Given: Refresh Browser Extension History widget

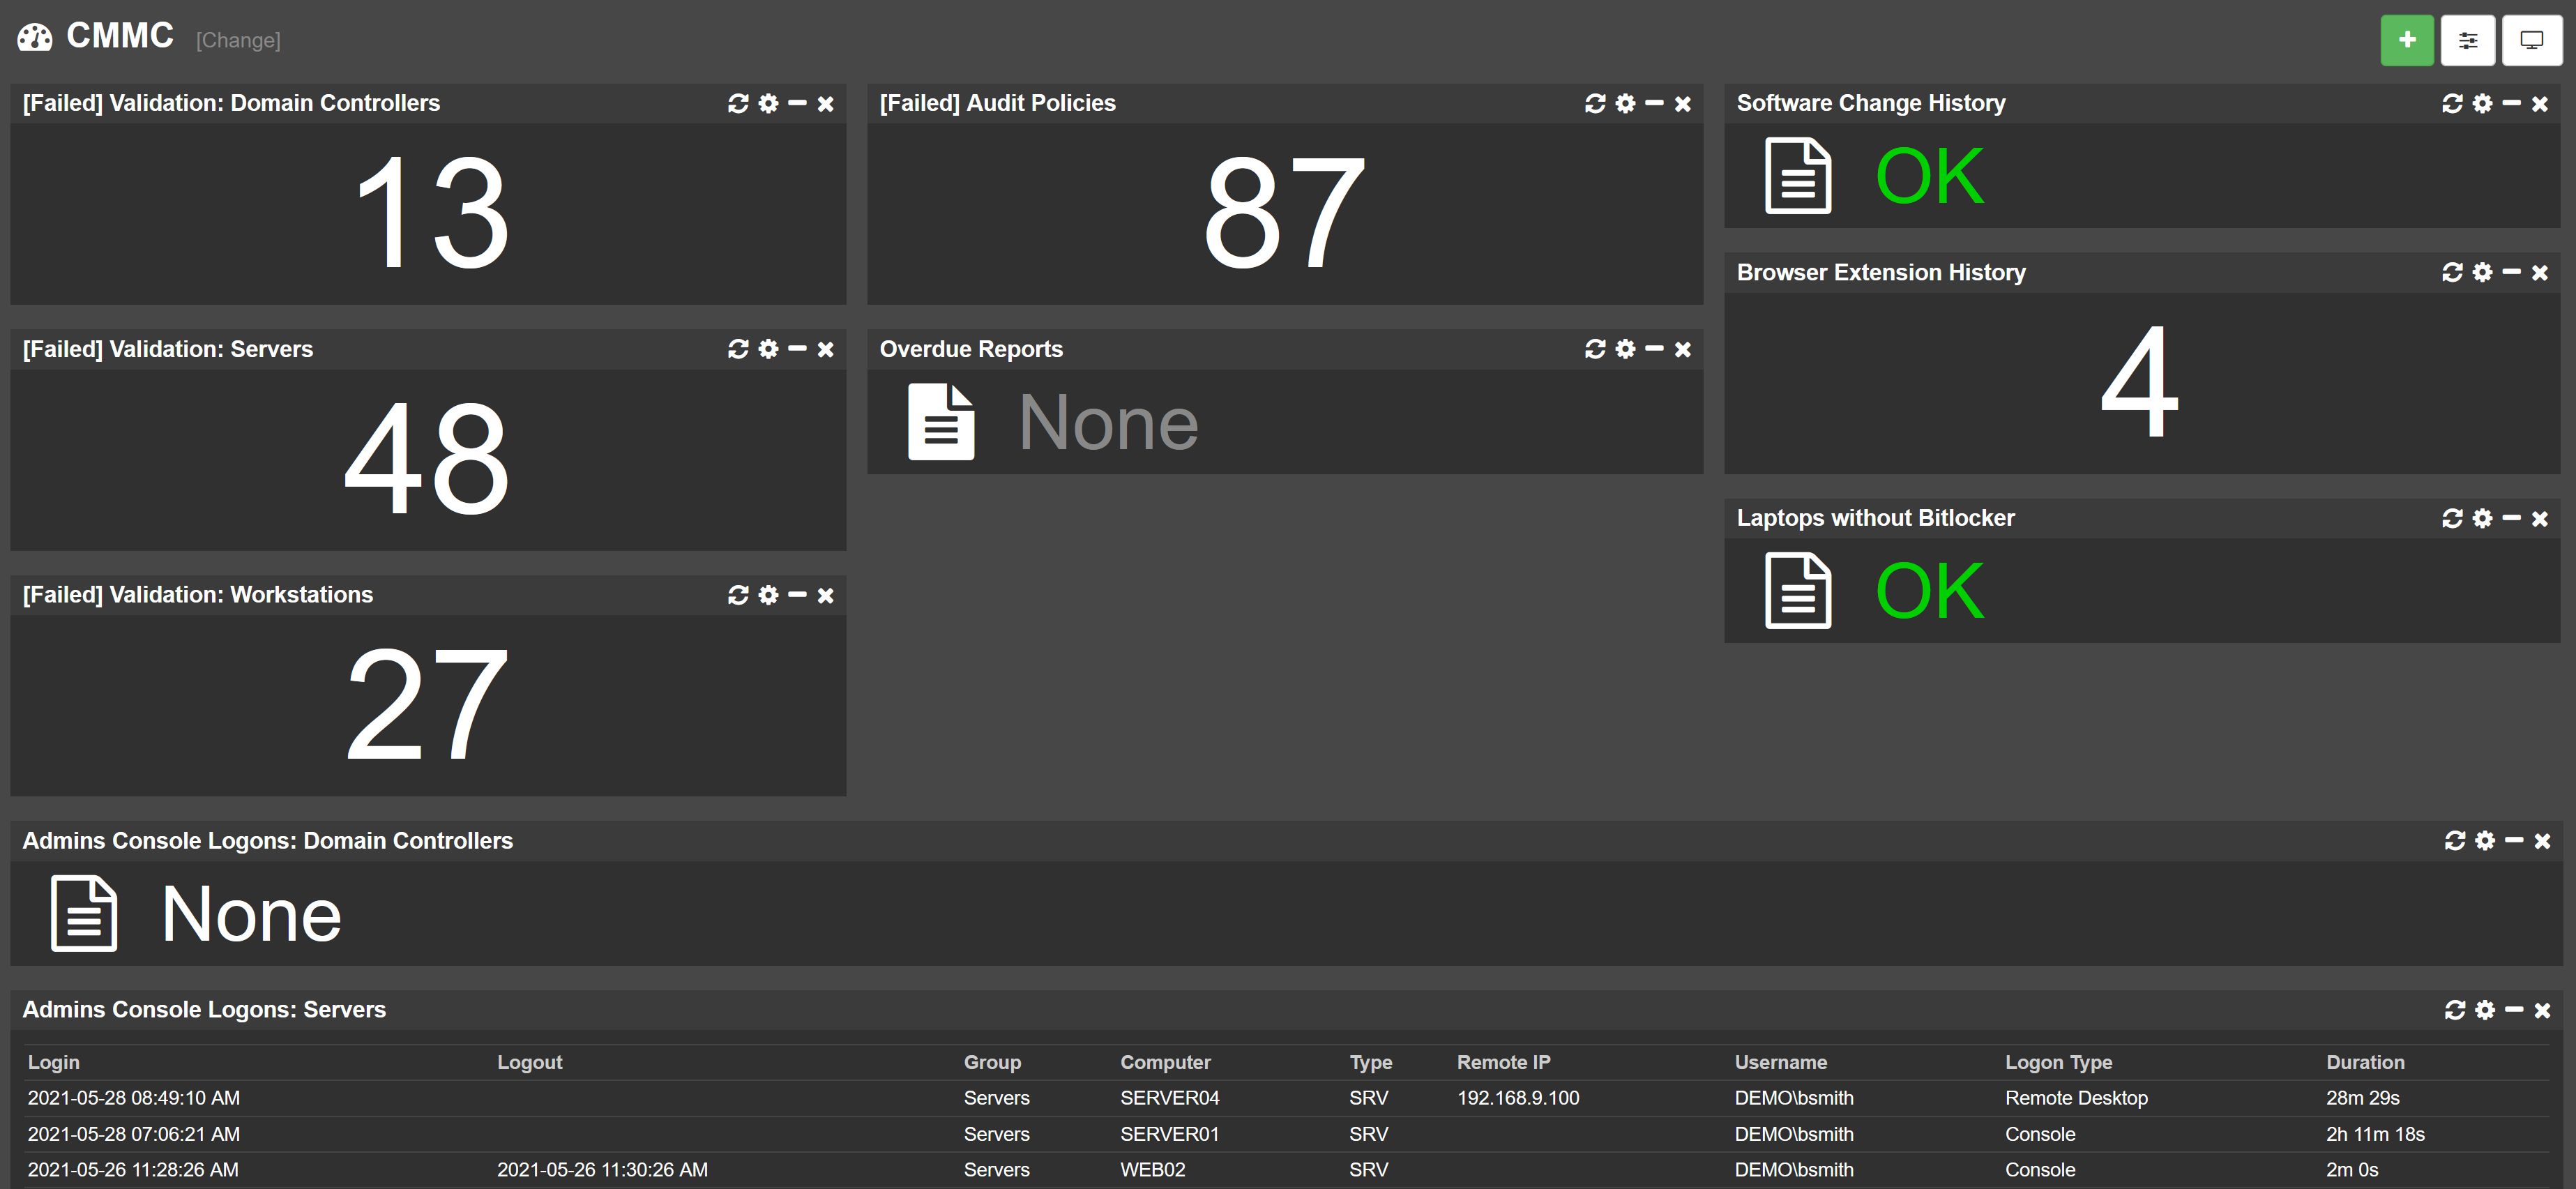Looking at the screenshot, I should click(x=2452, y=272).
